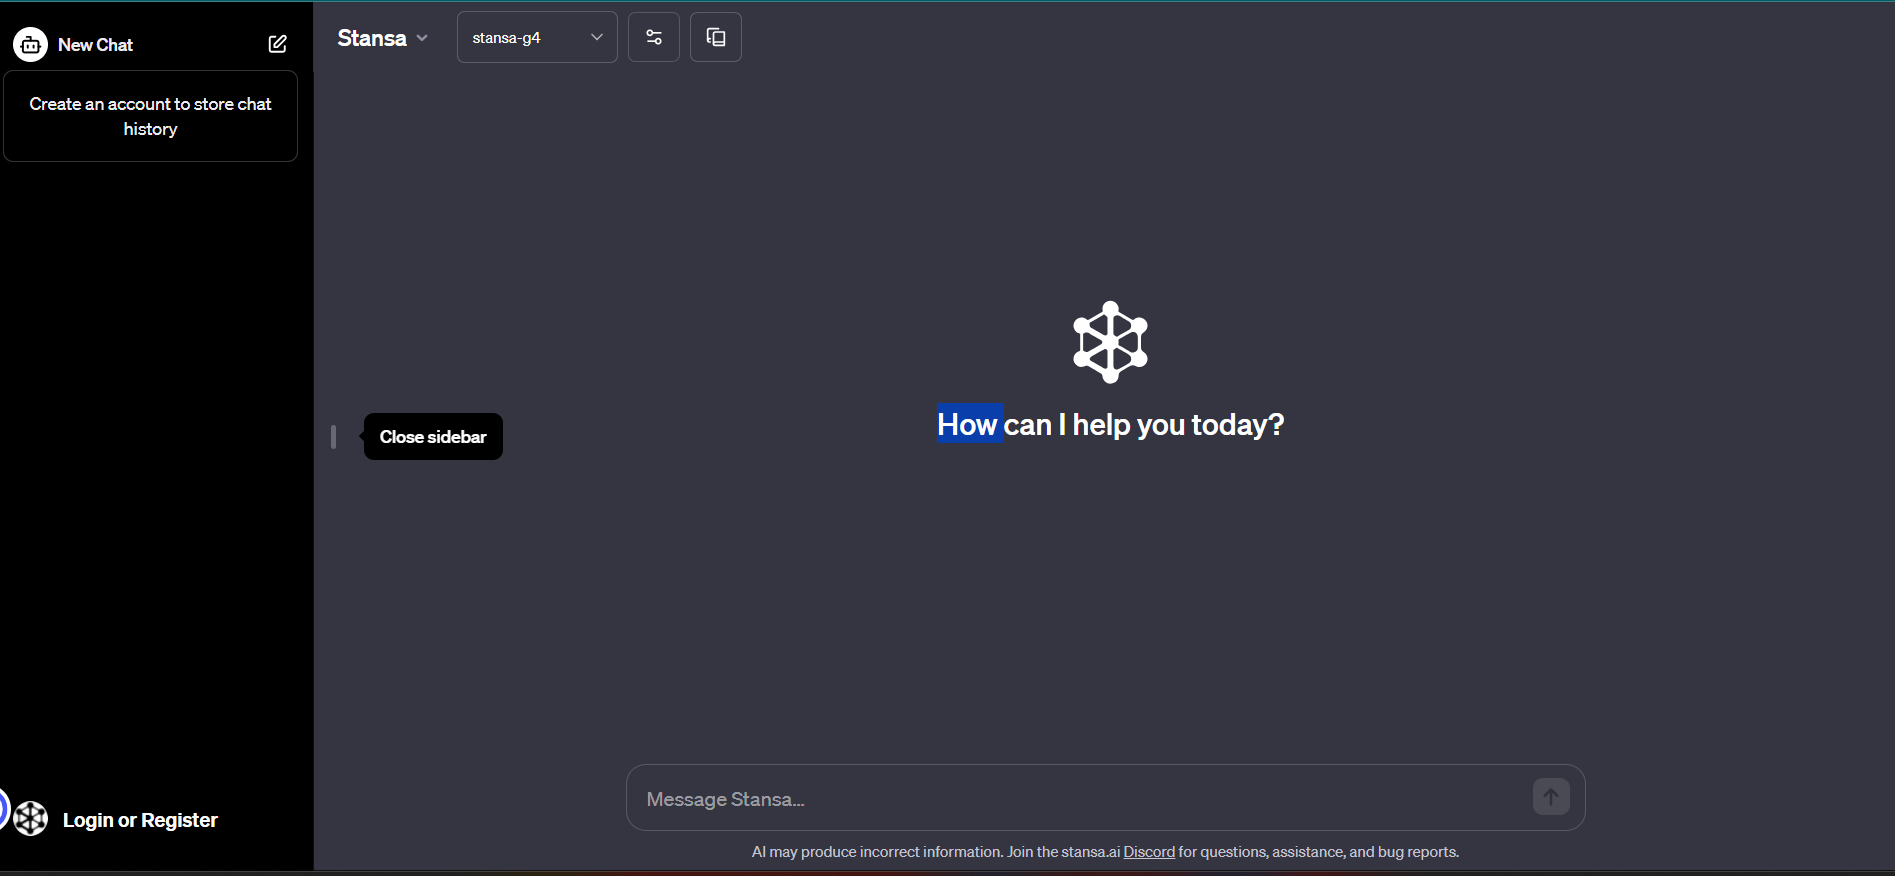Click the robot icon beside New Chat
The width and height of the screenshot is (1895, 876).
click(x=30, y=44)
